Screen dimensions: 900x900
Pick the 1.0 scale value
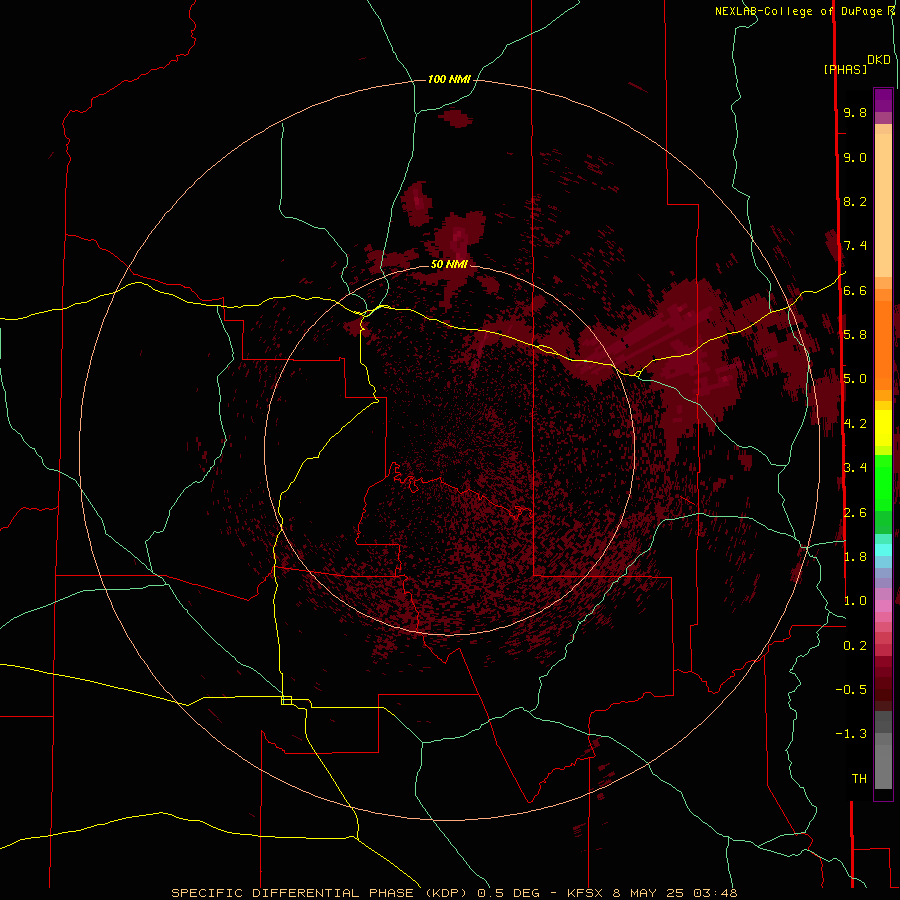[x=855, y=601]
